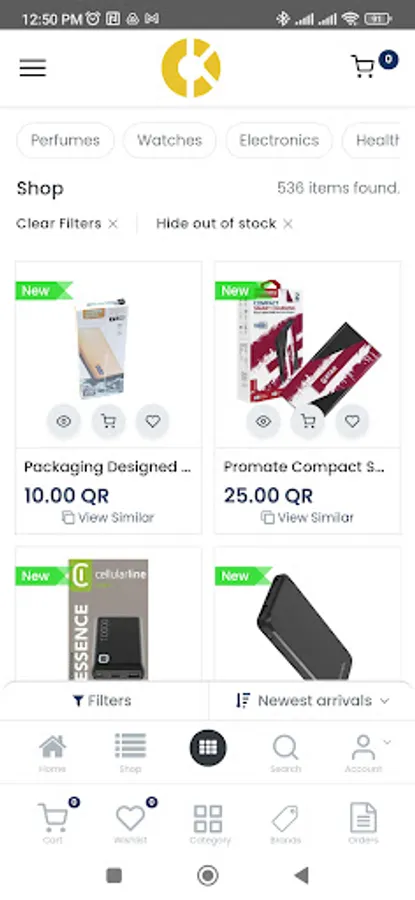Go to Wishlist in bottom navigation
Image resolution: width=415 pixels, height=900 pixels.
click(131, 823)
